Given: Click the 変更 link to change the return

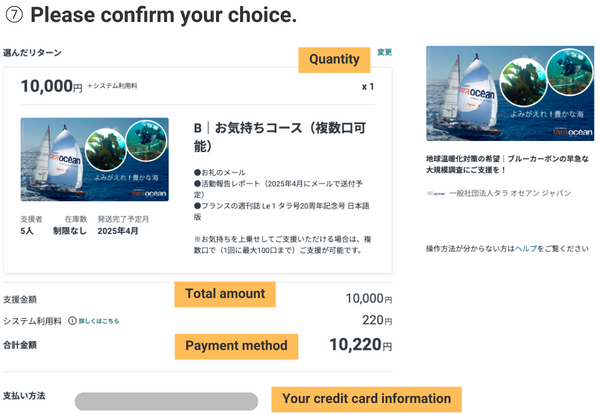Looking at the screenshot, I should point(385,52).
